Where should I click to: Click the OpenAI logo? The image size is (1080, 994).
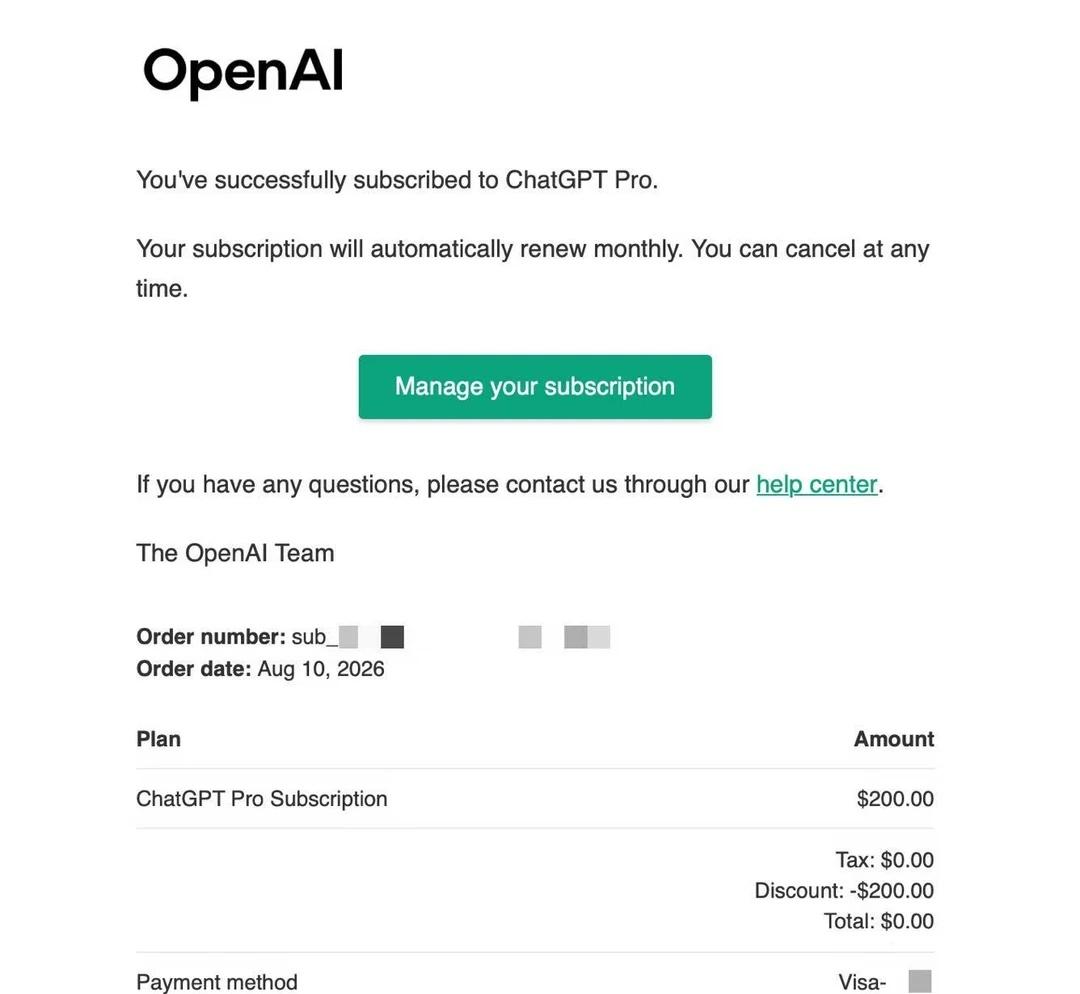pos(242,72)
